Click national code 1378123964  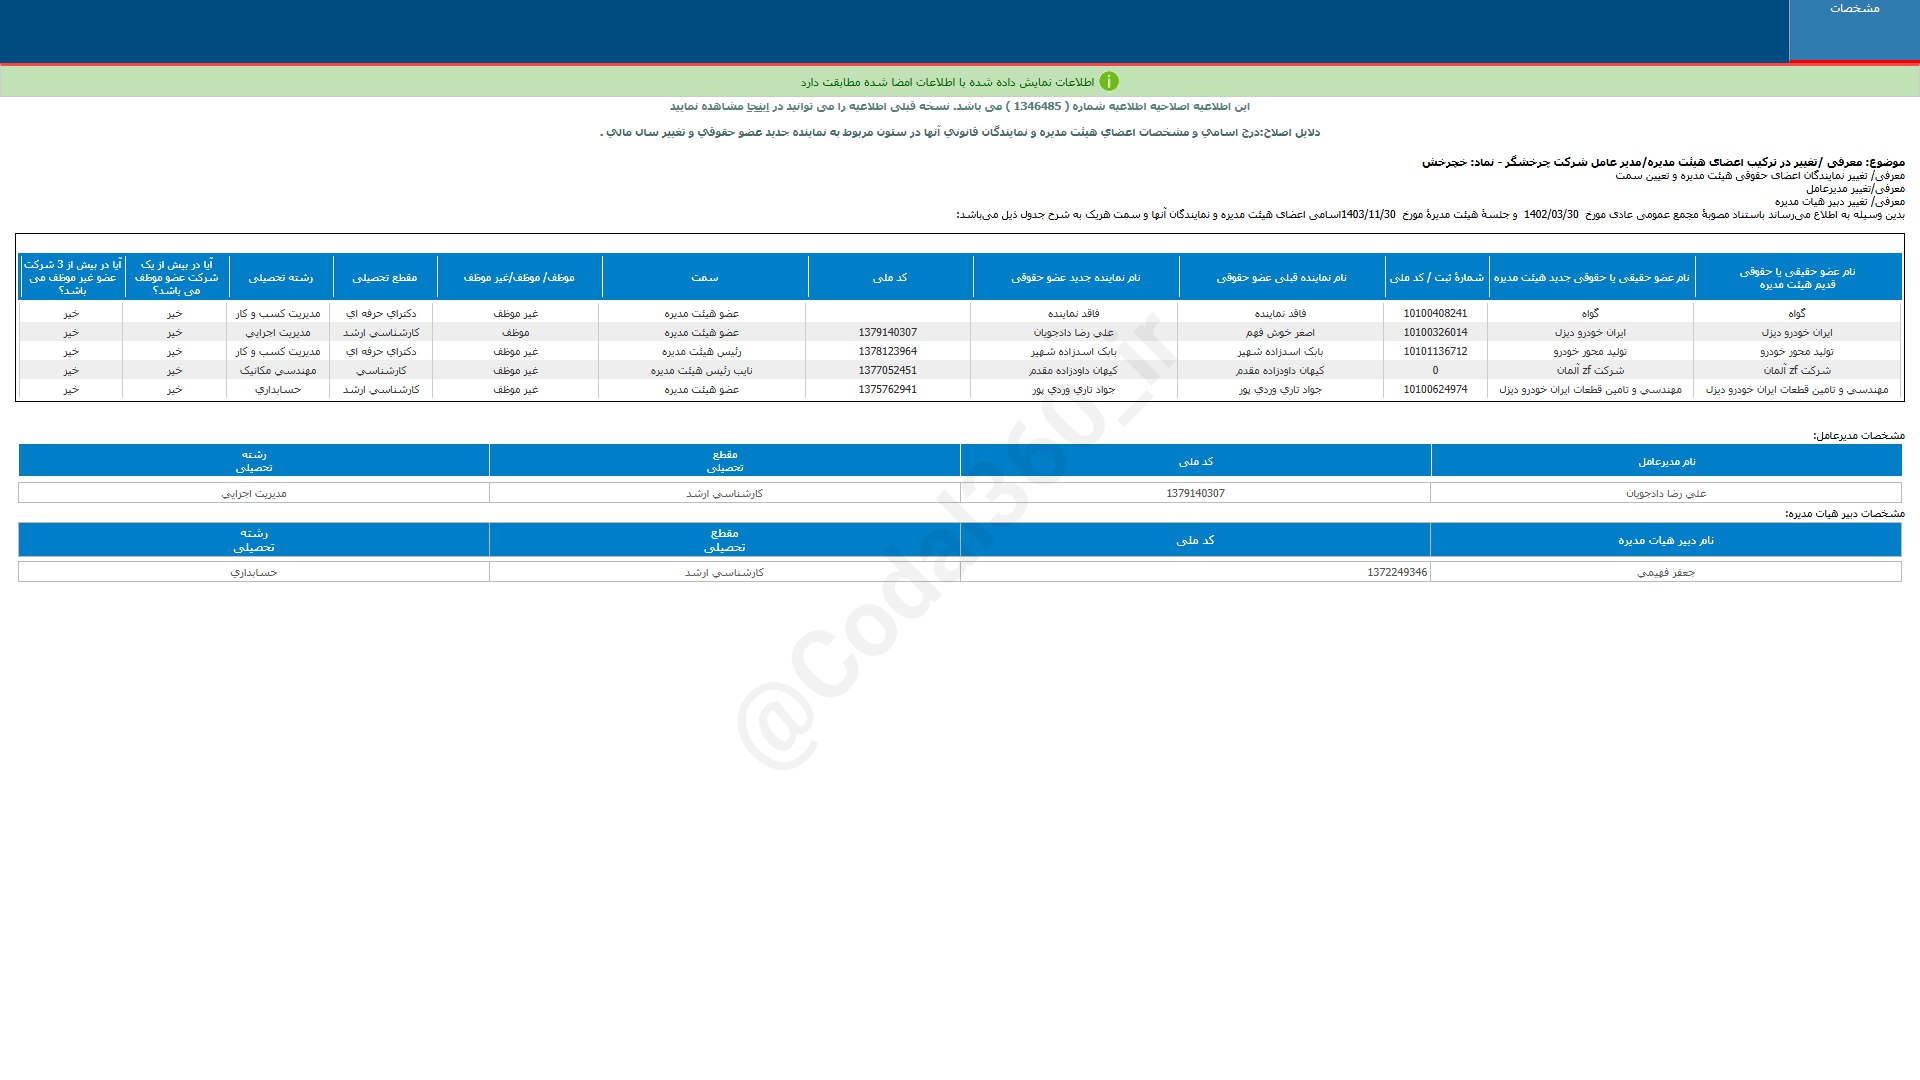(x=887, y=352)
